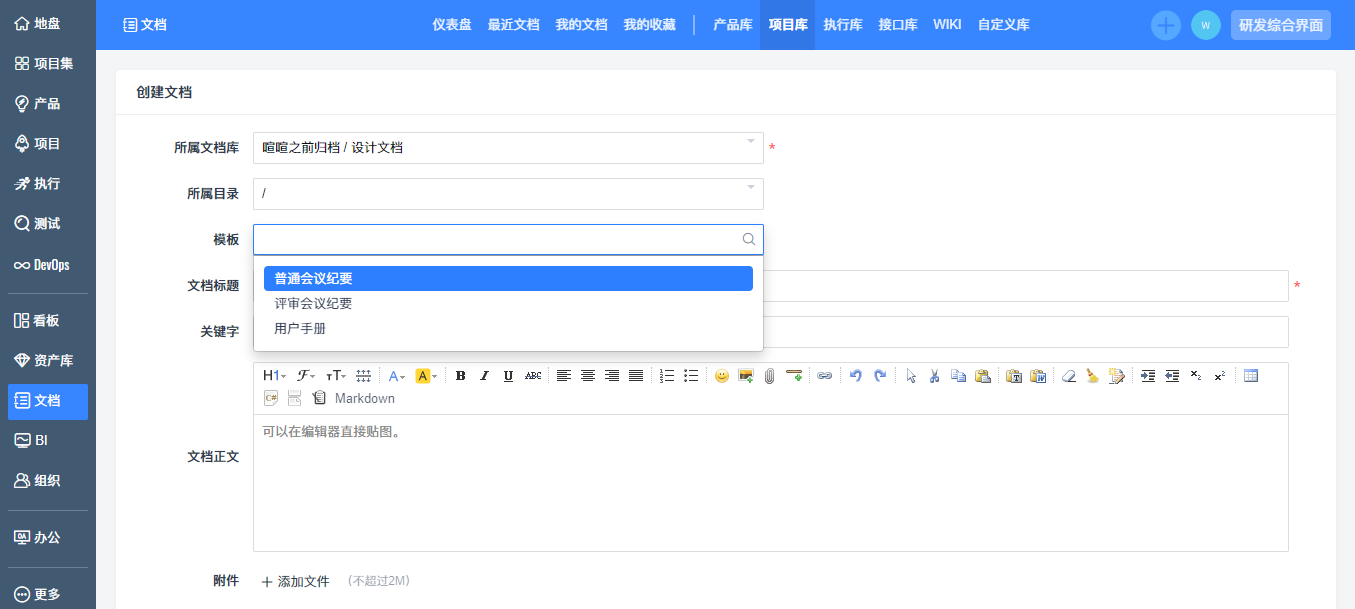This screenshot has width=1355, height=609.
Task: Toggle bold formatting in the editor toolbar
Action: click(461, 376)
